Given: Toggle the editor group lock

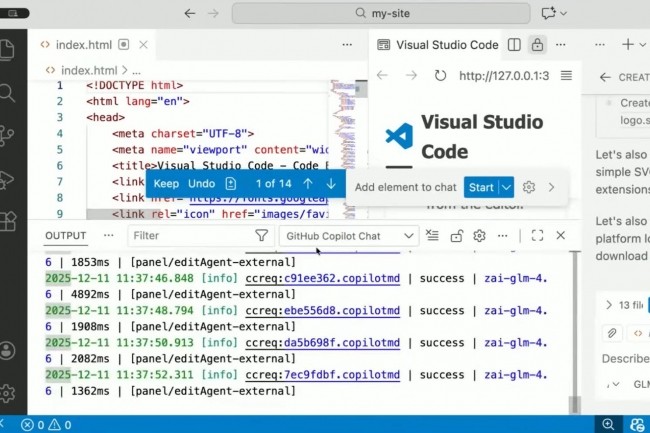Looking at the screenshot, I should (537, 45).
